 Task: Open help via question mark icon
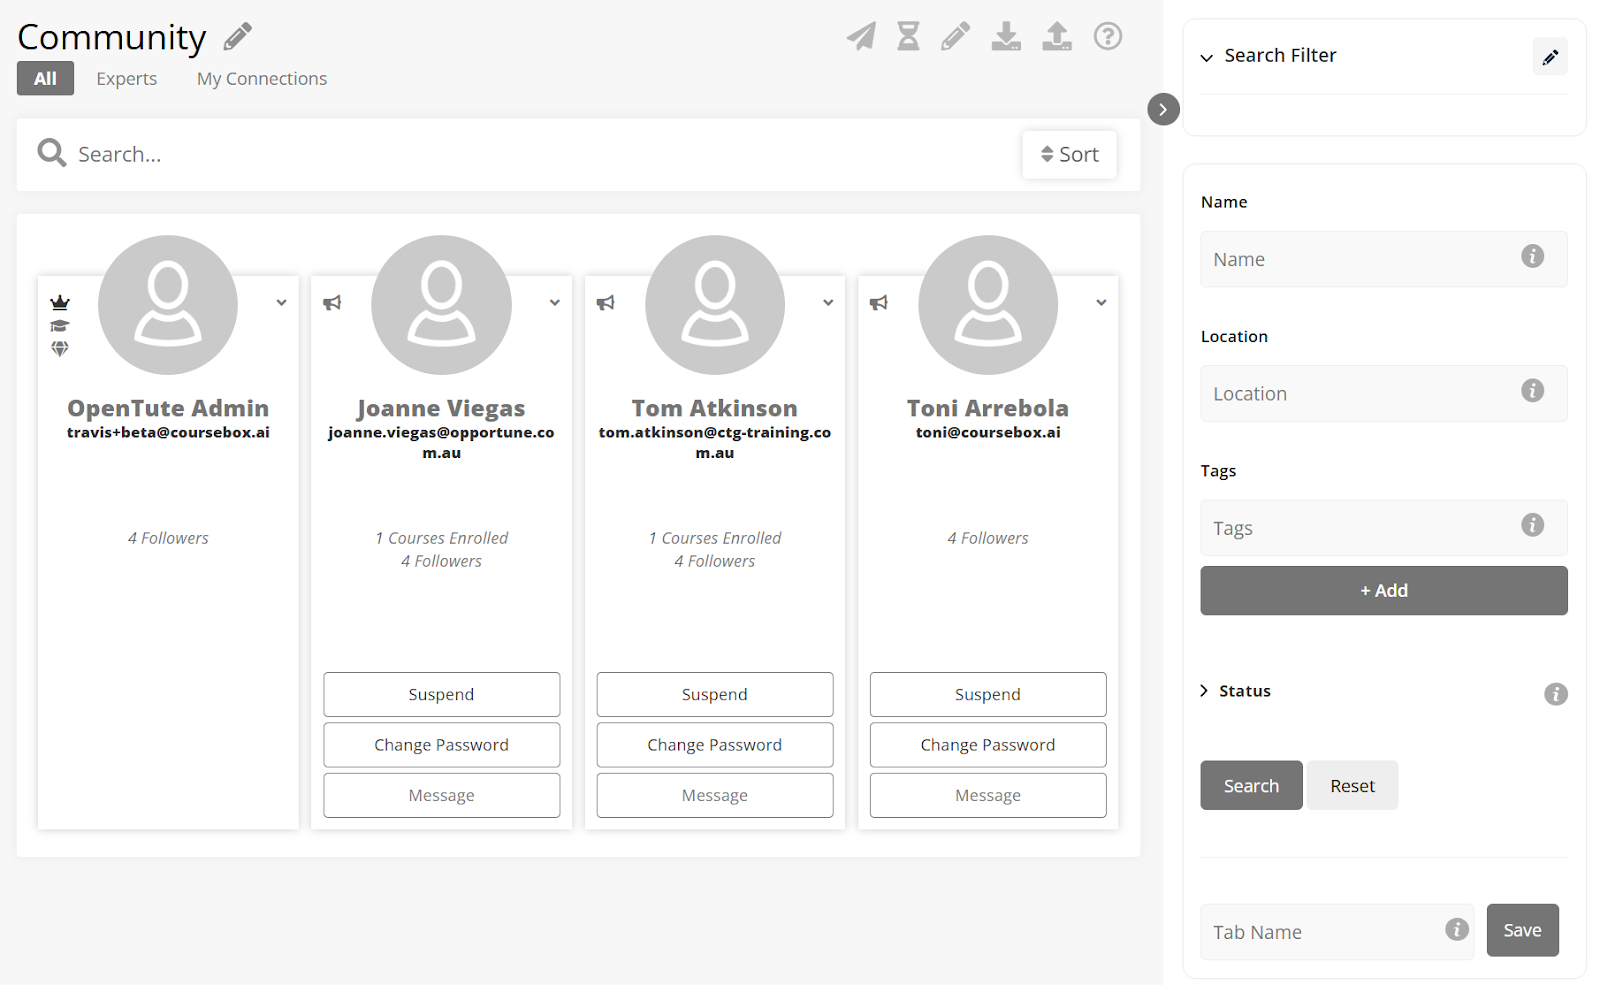click(1107, 37)
